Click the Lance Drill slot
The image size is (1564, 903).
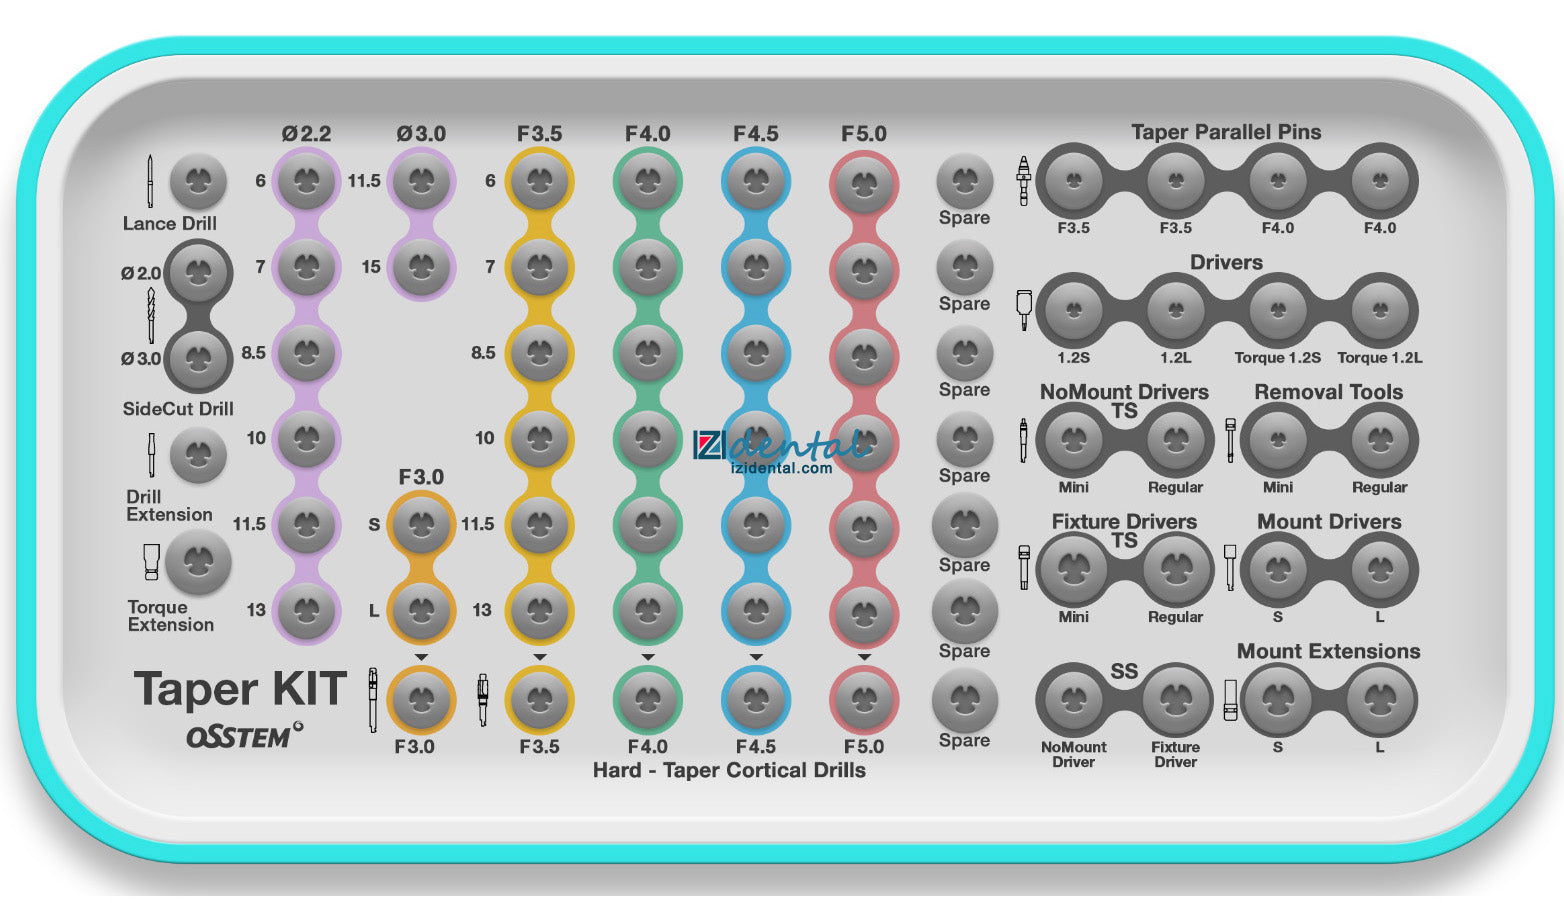198,181
